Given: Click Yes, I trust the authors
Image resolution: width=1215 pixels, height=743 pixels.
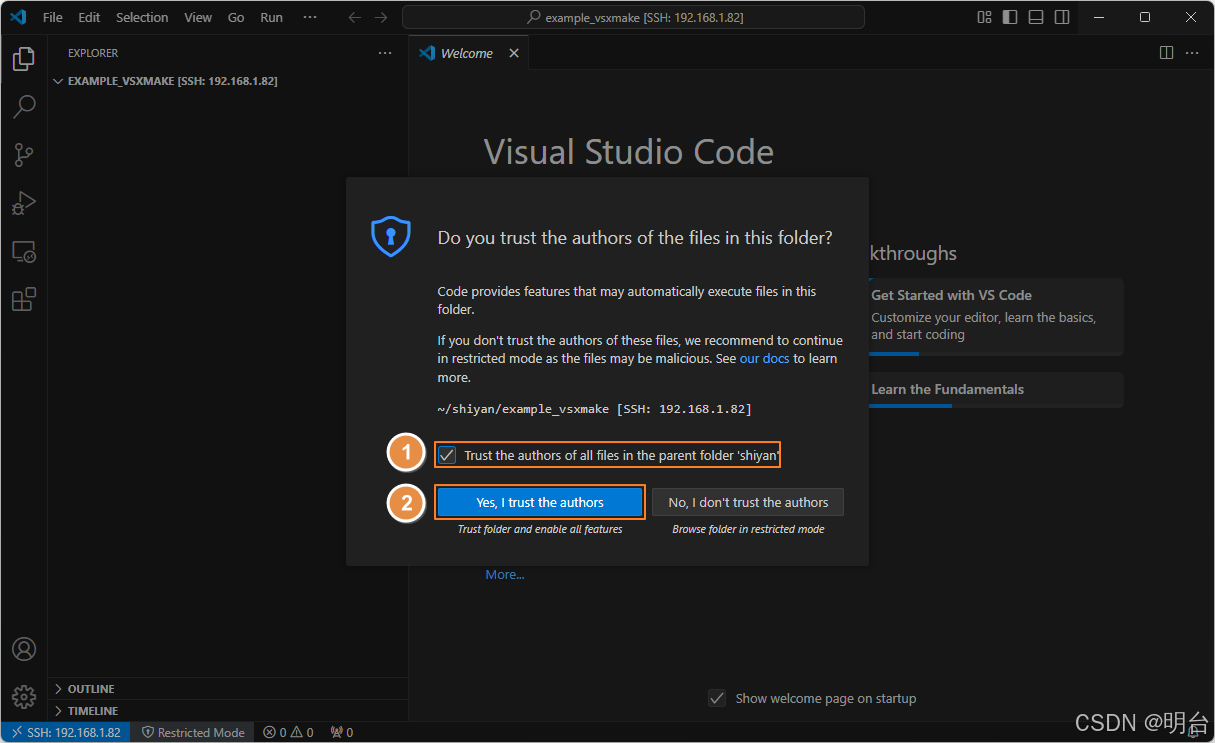Looking at the screenshot, I should [x=540, y=502].
